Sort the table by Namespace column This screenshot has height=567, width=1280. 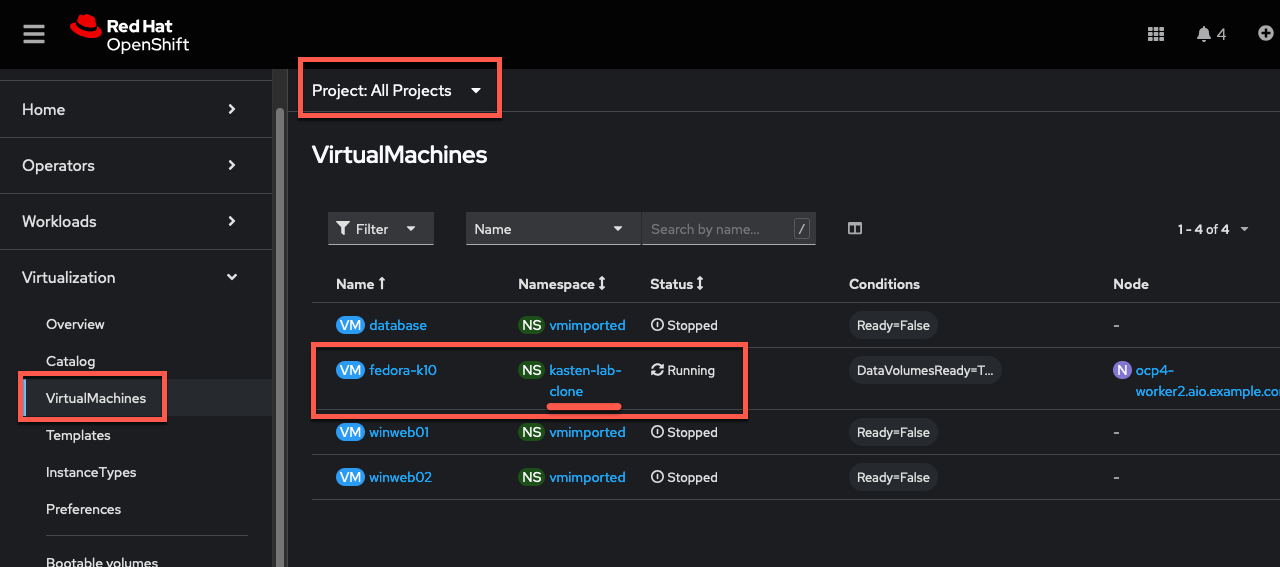click(x=562, y=284)
